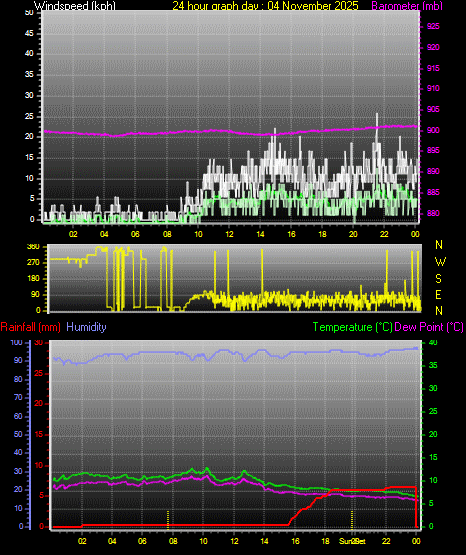Click the 24 hour graph day title
The width and height of the screenshot is (466, 555).
point(265,5)
